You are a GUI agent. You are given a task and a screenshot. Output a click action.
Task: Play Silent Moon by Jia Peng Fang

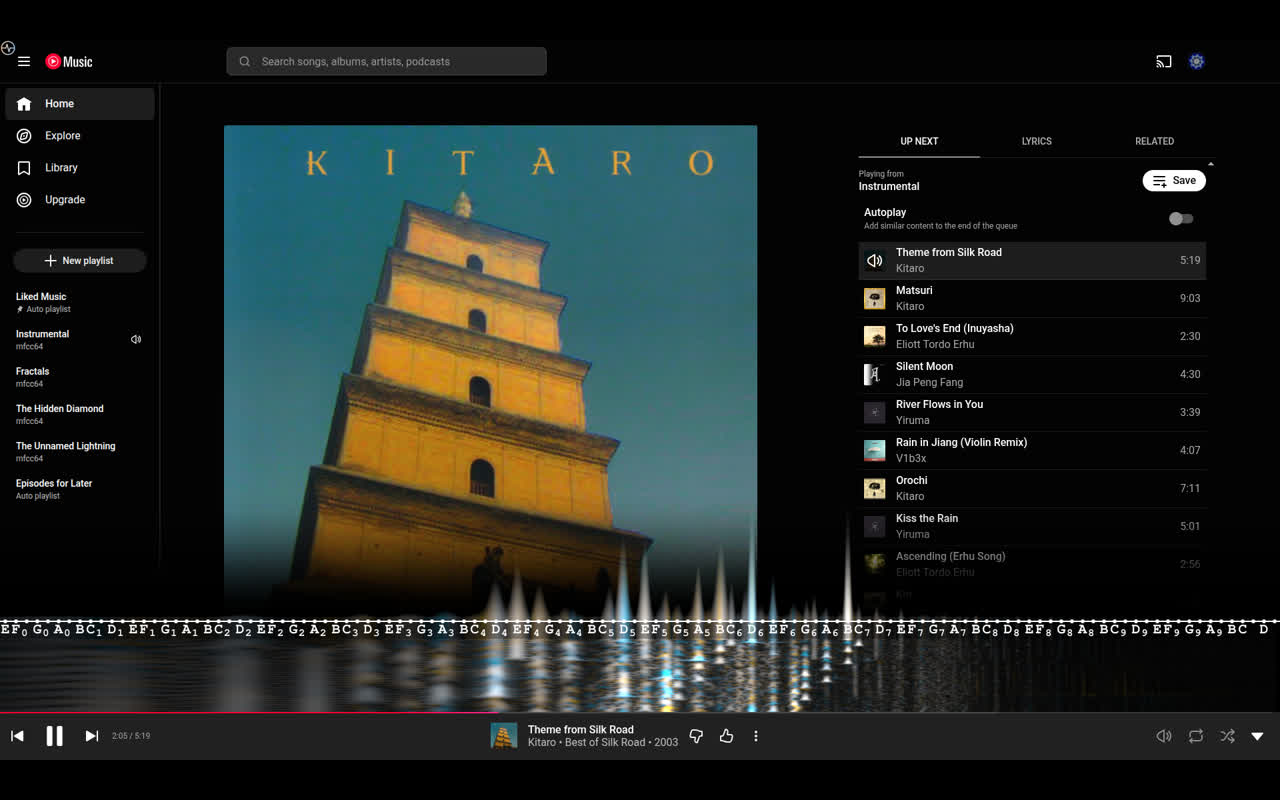(1032, 374)
